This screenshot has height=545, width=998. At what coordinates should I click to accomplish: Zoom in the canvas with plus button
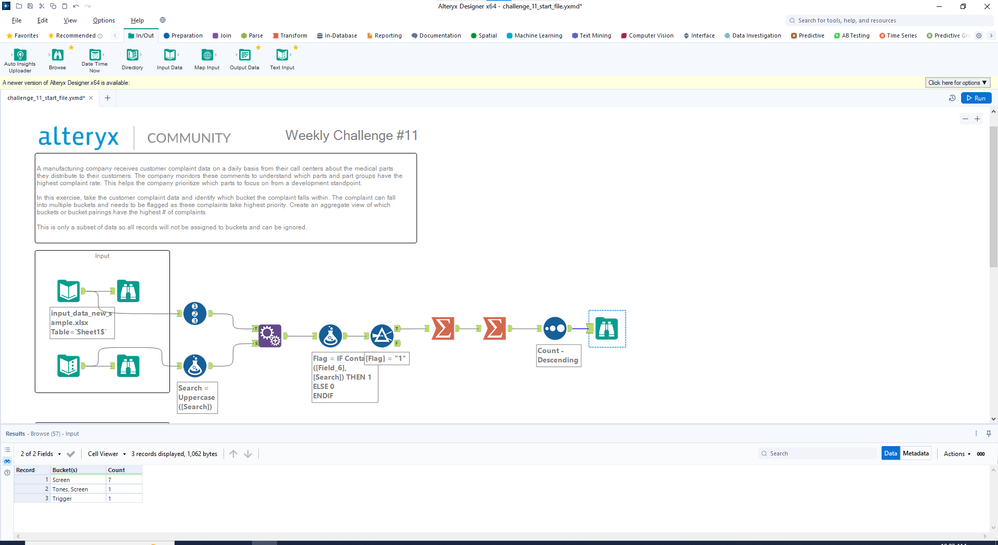tap(978, 119)
